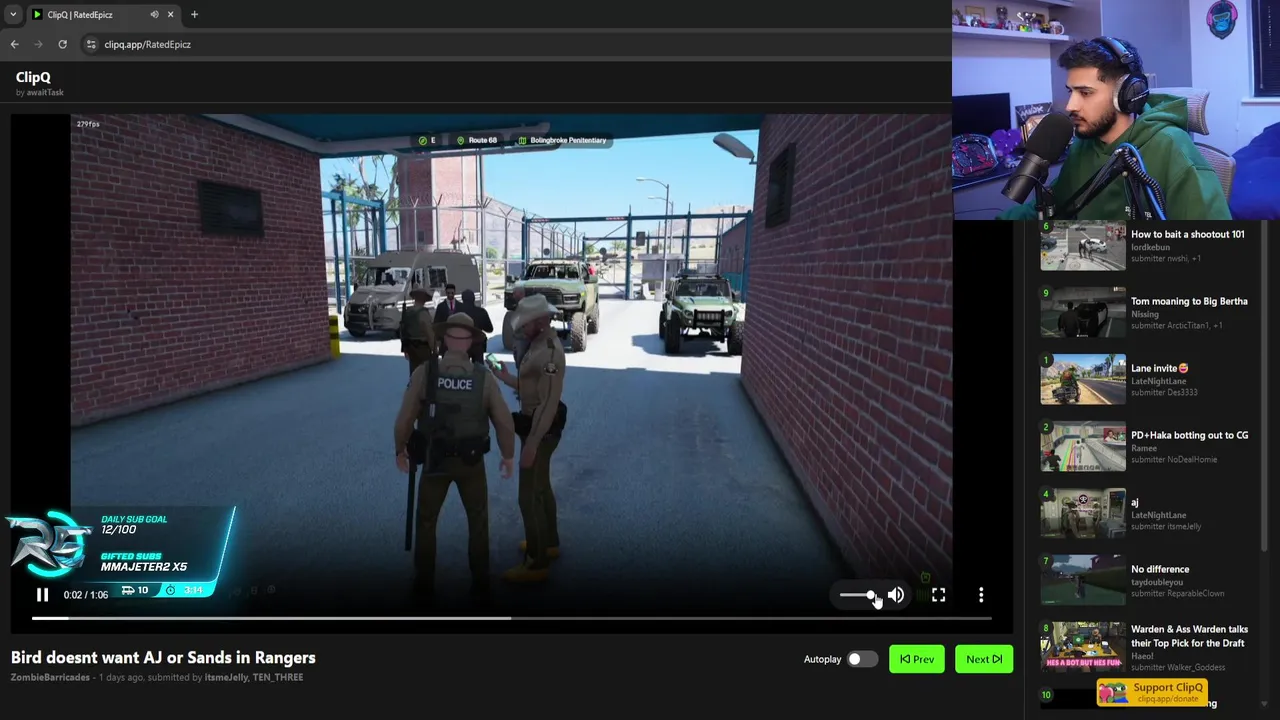Open the 'PD+Haka botting out to CG' thumbnail

[x=1083, y=446]
